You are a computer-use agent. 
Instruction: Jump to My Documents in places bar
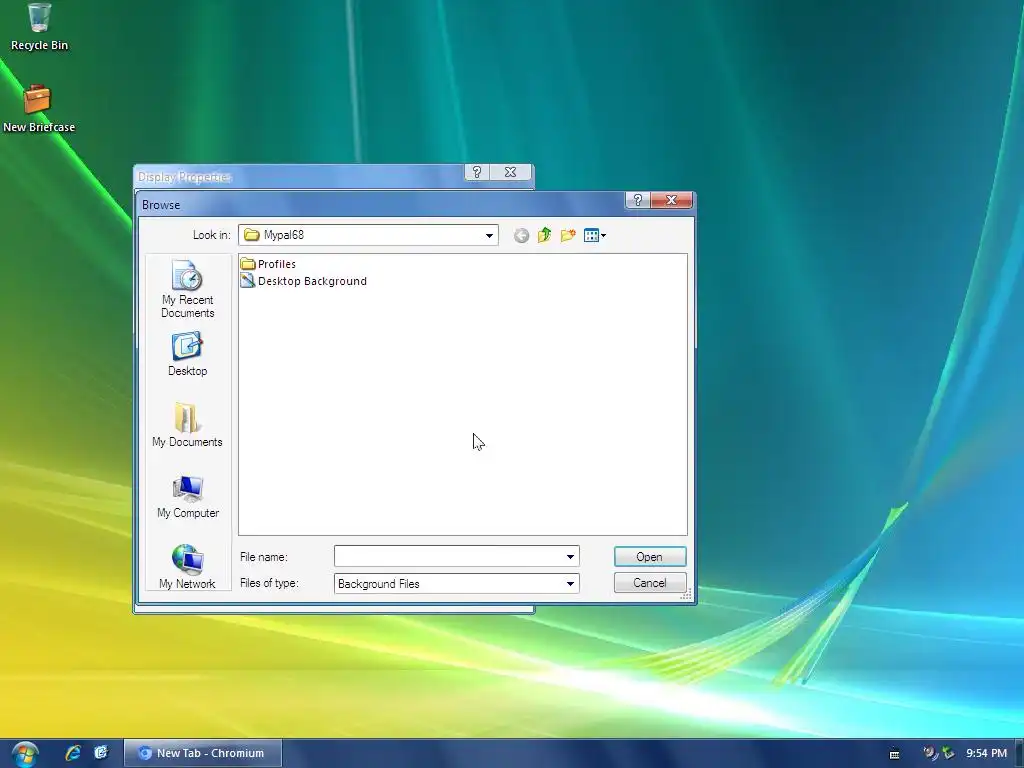click(x=187, y=425)
